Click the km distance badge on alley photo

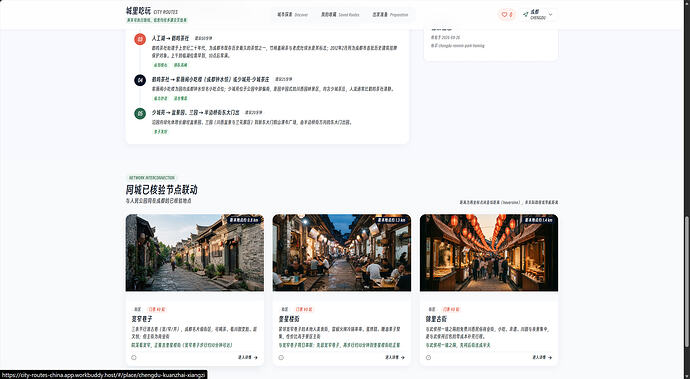[244, 220]
